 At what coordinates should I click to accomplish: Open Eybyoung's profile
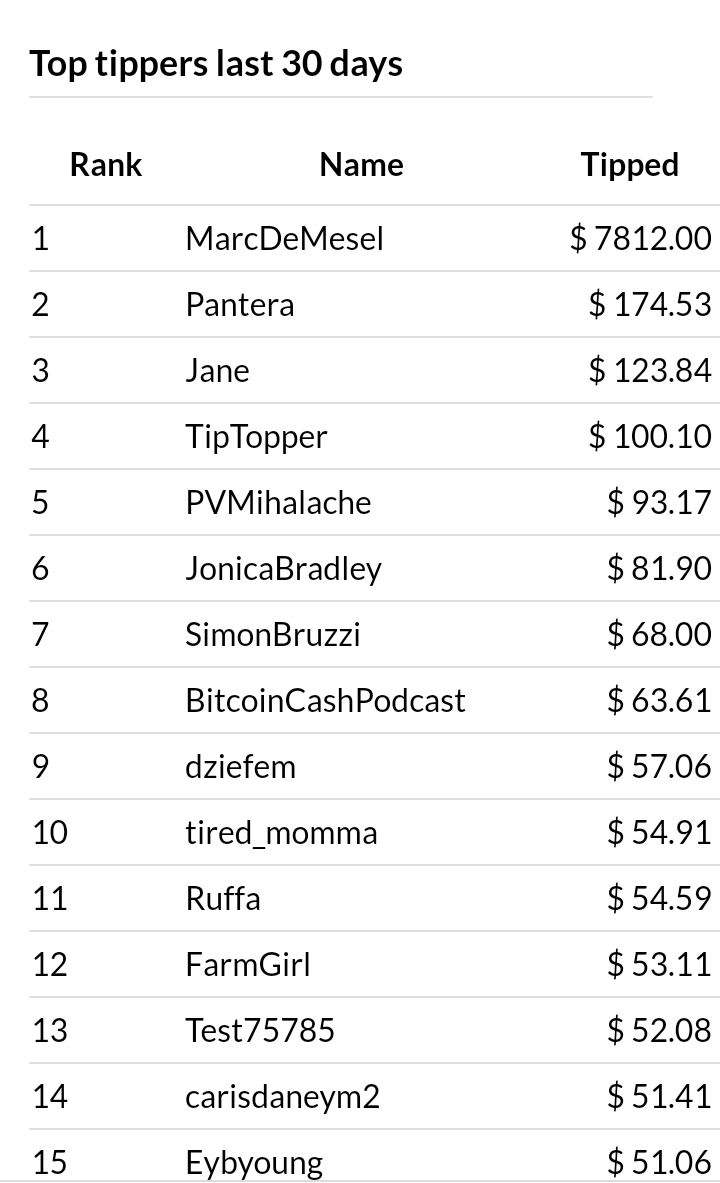pyautogui.click(x=254, y=1163)
